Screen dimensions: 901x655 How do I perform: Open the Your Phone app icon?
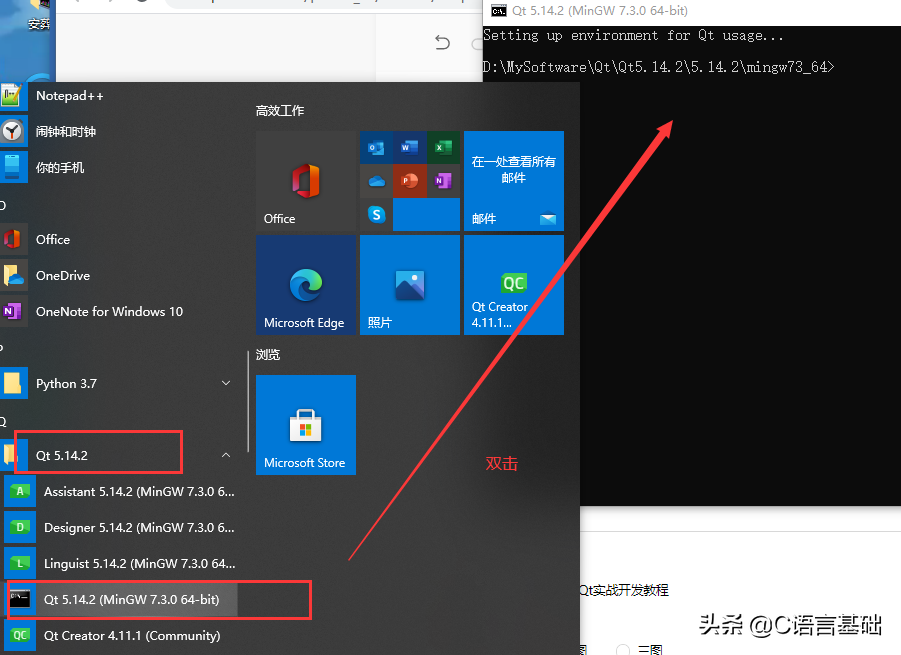[x=13, y=168]
